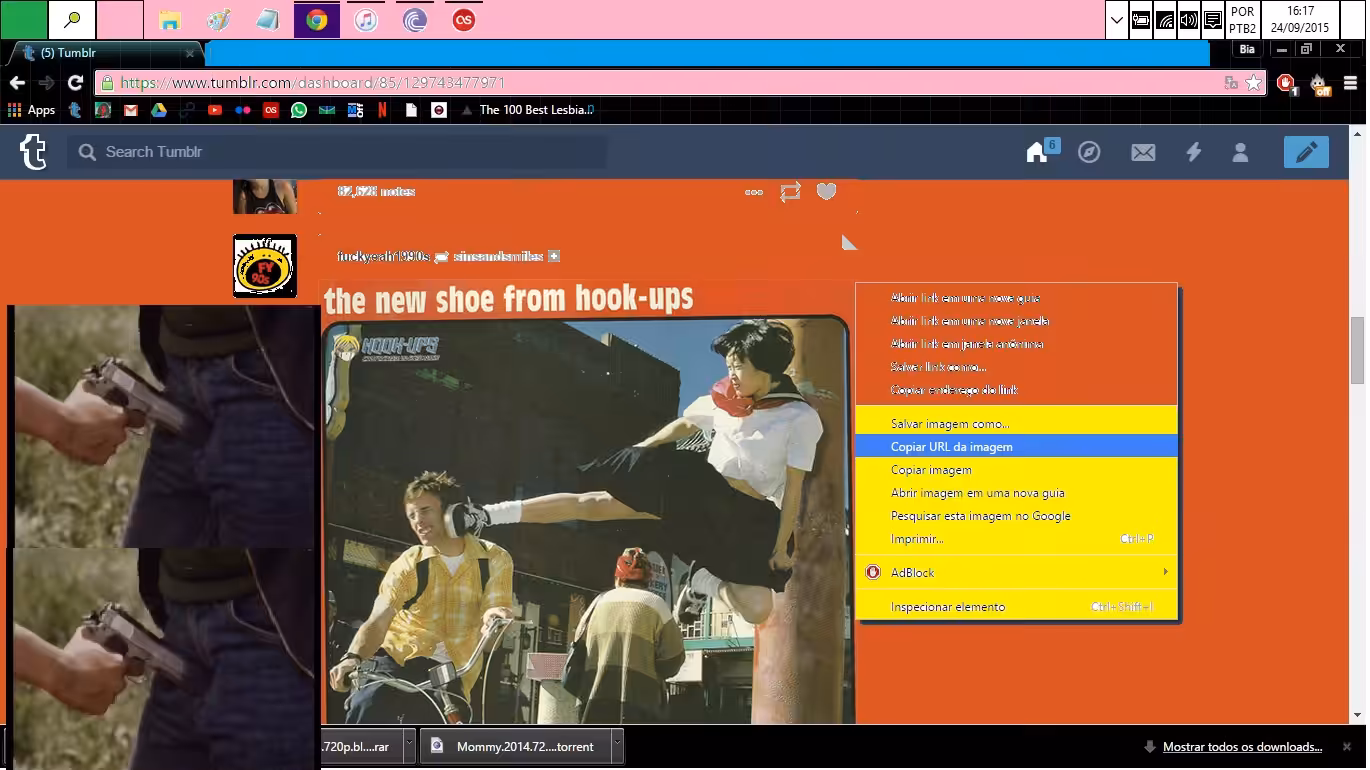Image resolution: width=1370 pixels, height=770 pixels.
Task: Compose a new post with the pencil button
Action: (1306, 152)
